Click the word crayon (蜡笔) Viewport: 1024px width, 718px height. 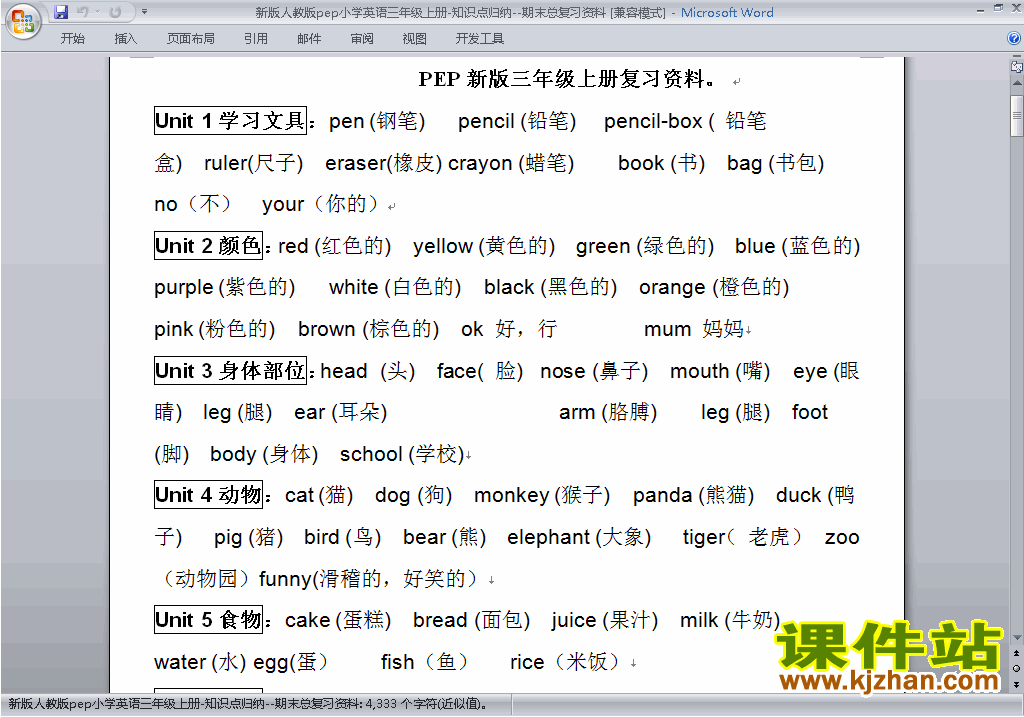[511, 163]
